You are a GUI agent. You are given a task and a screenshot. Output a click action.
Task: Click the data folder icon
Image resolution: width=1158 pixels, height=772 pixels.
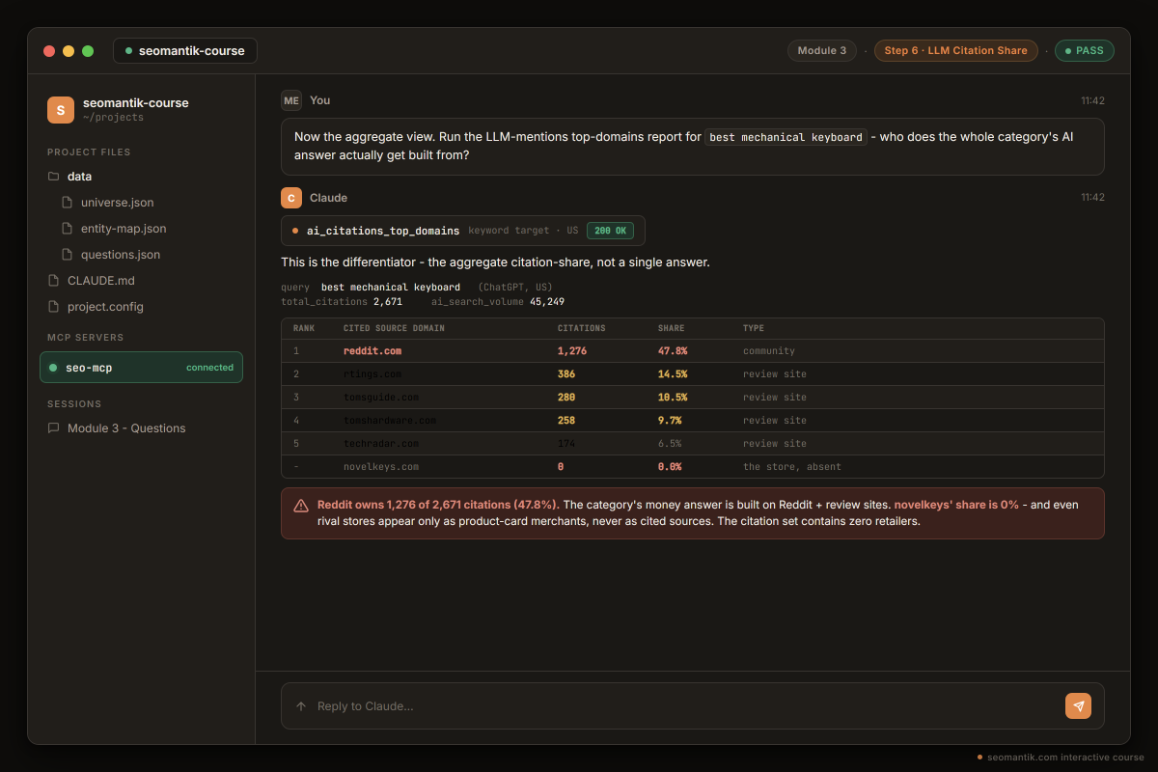[53, 177]
